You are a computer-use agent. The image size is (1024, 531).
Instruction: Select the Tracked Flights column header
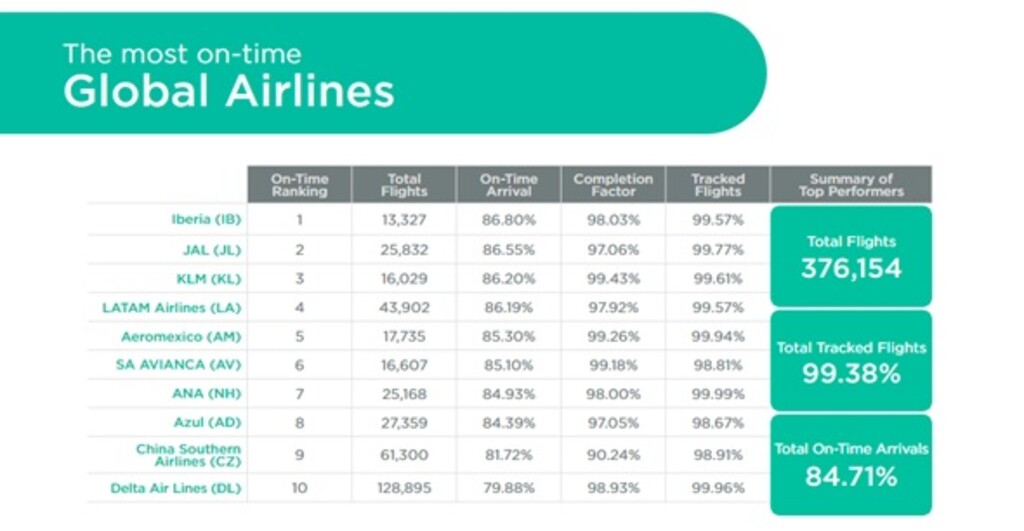(718, 185)
